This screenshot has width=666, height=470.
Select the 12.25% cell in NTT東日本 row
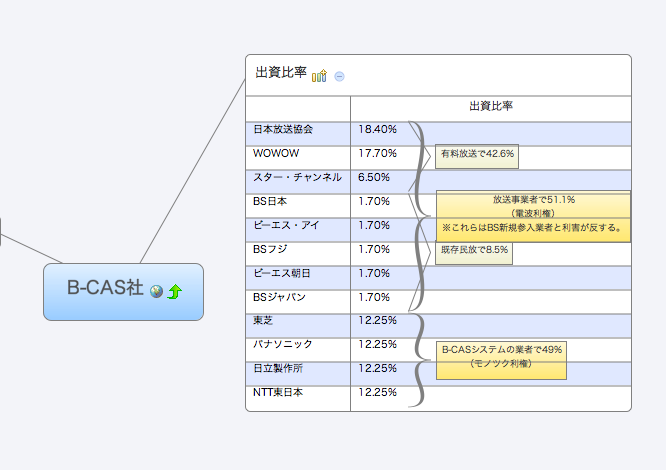(377, 392)
